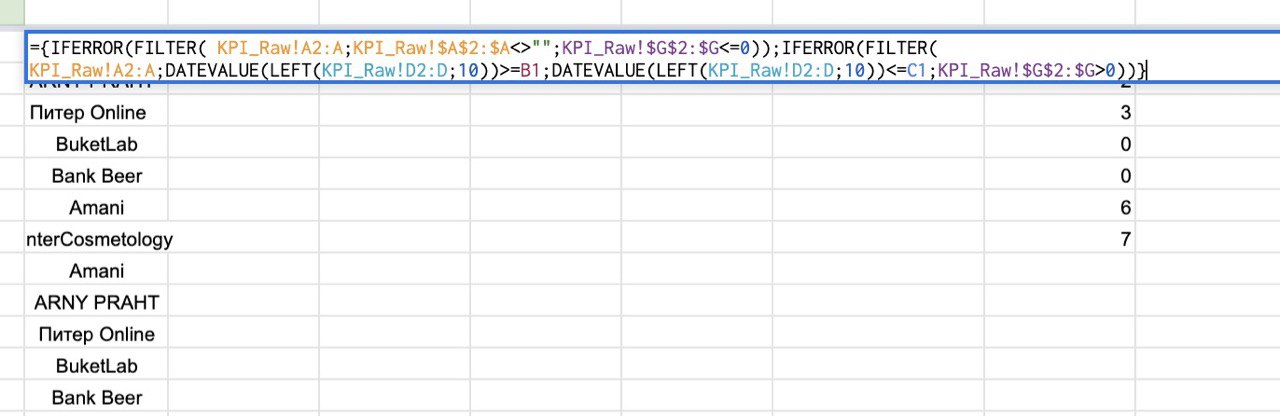The image size is (1280, 416).
Task: Select the Amani cell in the row with 6
Action: pos(97,208)
